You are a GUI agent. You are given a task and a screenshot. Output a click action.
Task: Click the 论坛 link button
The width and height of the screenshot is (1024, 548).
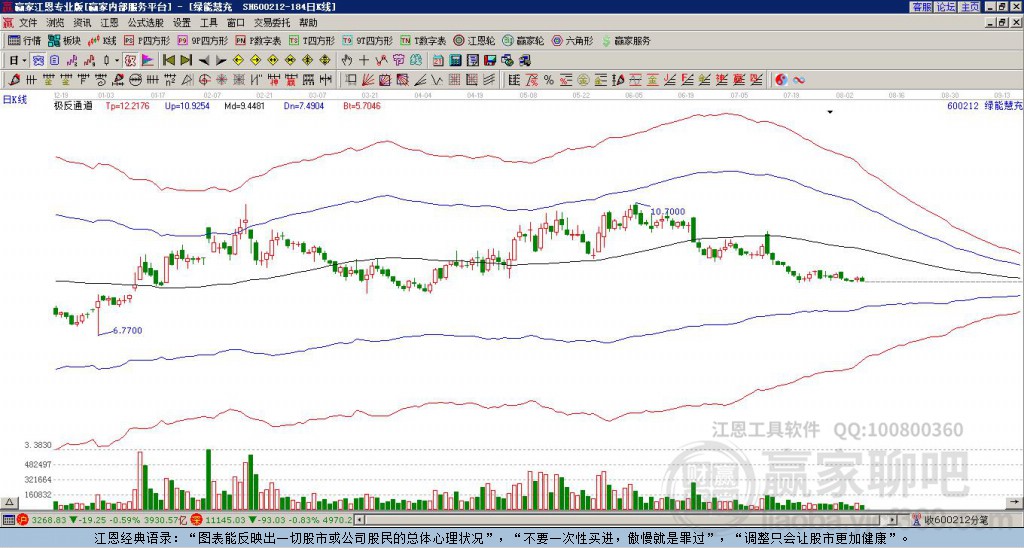[945, 7]
